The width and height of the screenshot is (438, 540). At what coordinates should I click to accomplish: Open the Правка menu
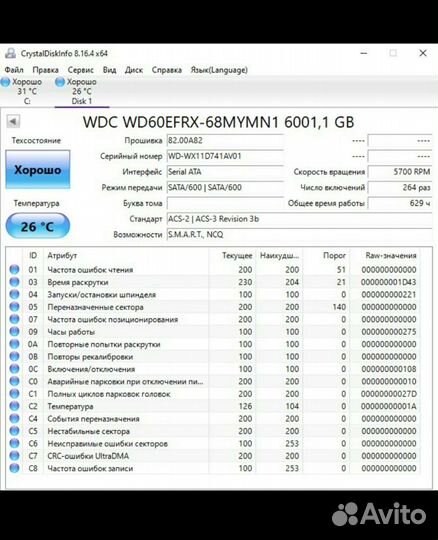(45, 70)
